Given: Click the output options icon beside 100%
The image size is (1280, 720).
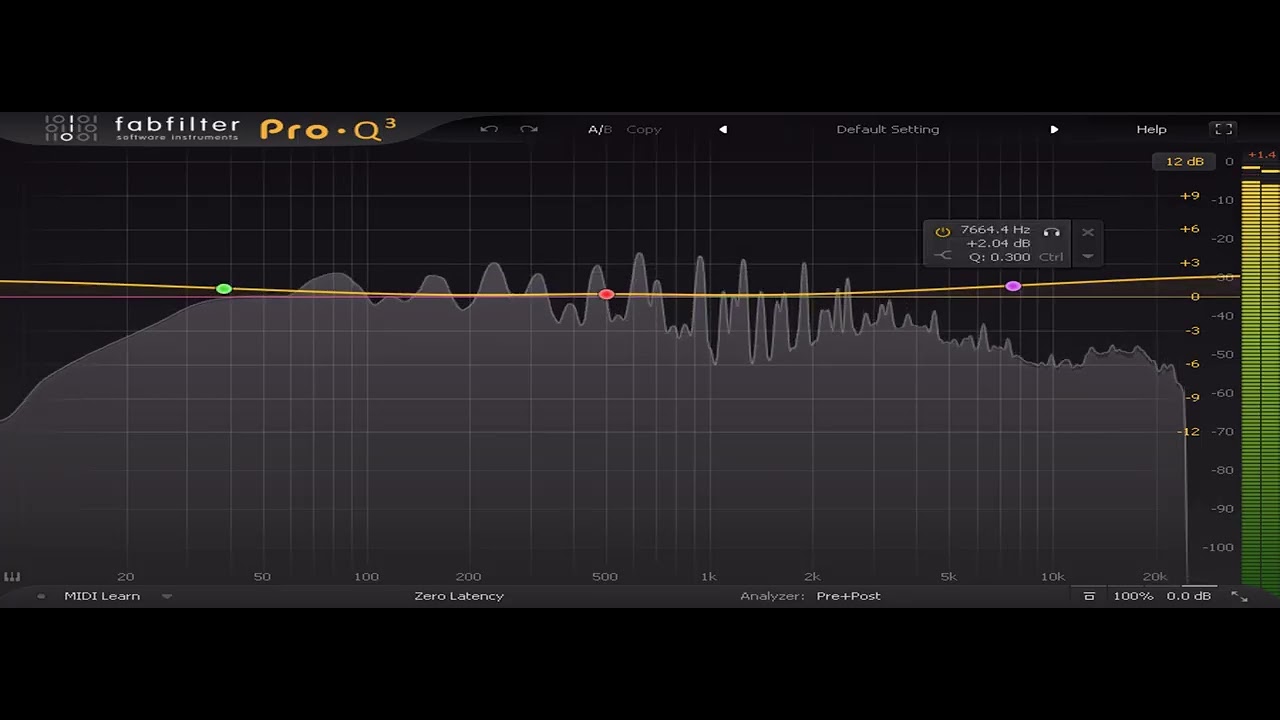Looking at the screenshot, I should [x=1089, y=596].
